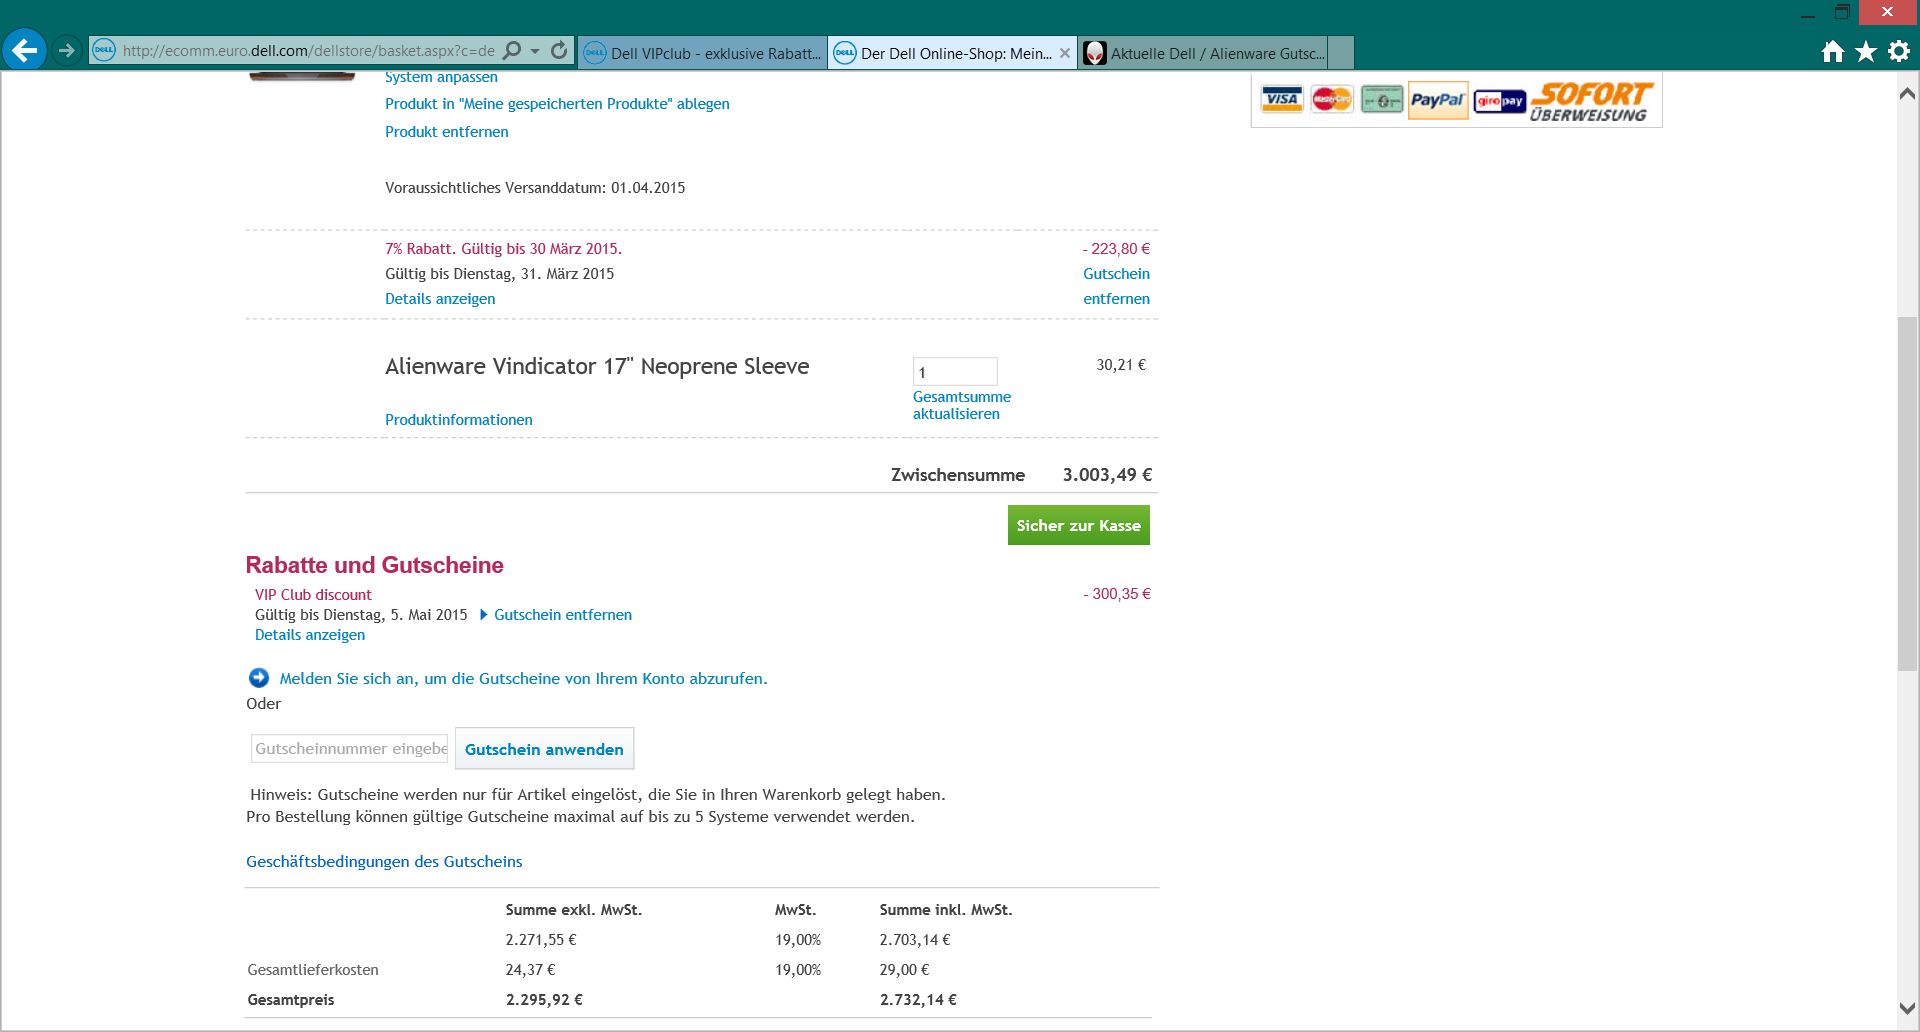1920x1032 pixels.
Task: Click the giropay payment logo
Action: coord(1499,100)
